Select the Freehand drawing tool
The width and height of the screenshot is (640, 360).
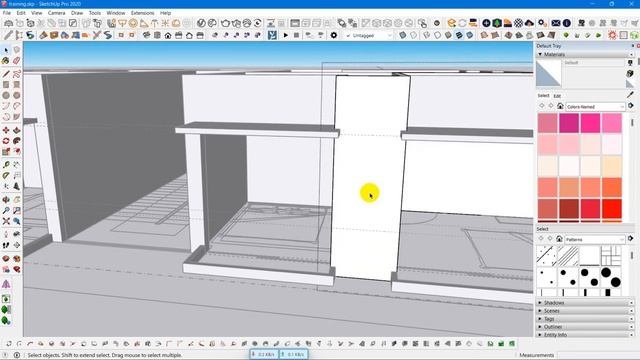[x=16, y=74]
